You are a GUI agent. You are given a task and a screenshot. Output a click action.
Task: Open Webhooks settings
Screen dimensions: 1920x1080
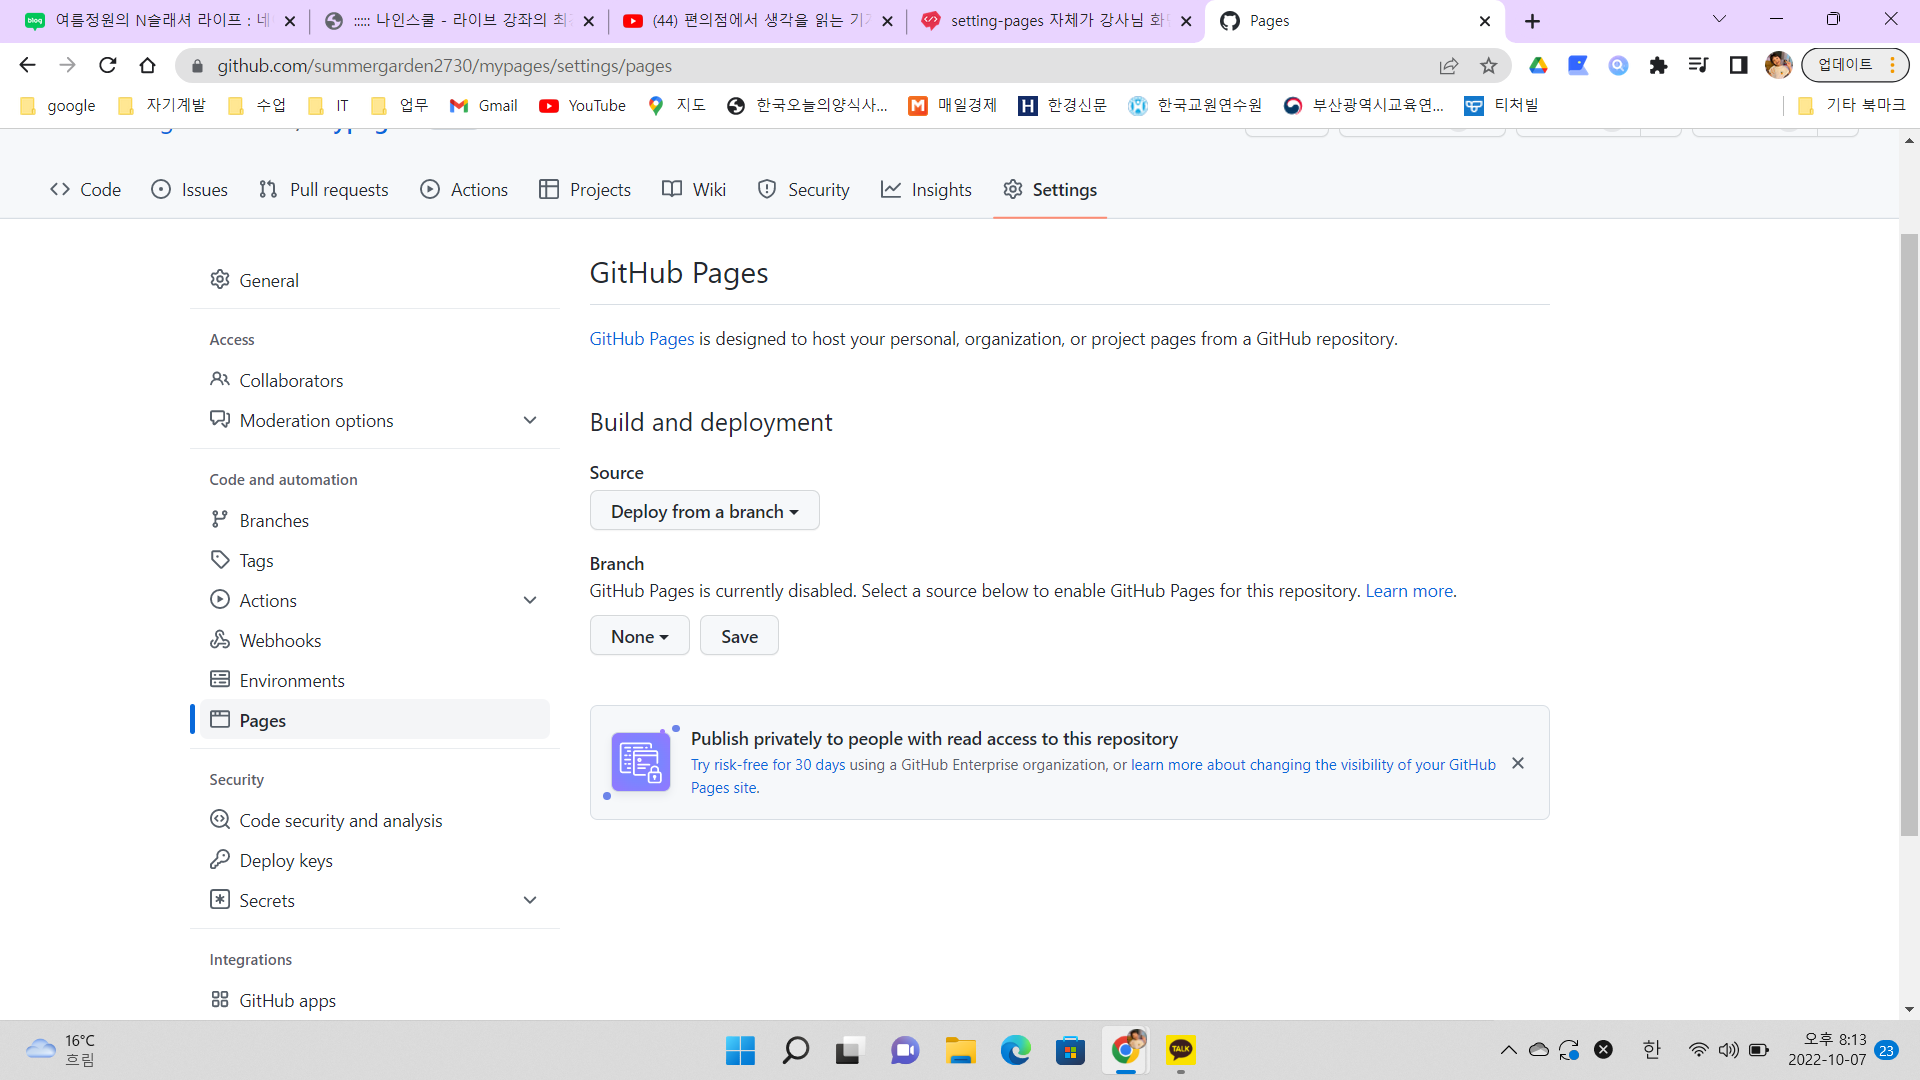(375, 640)
